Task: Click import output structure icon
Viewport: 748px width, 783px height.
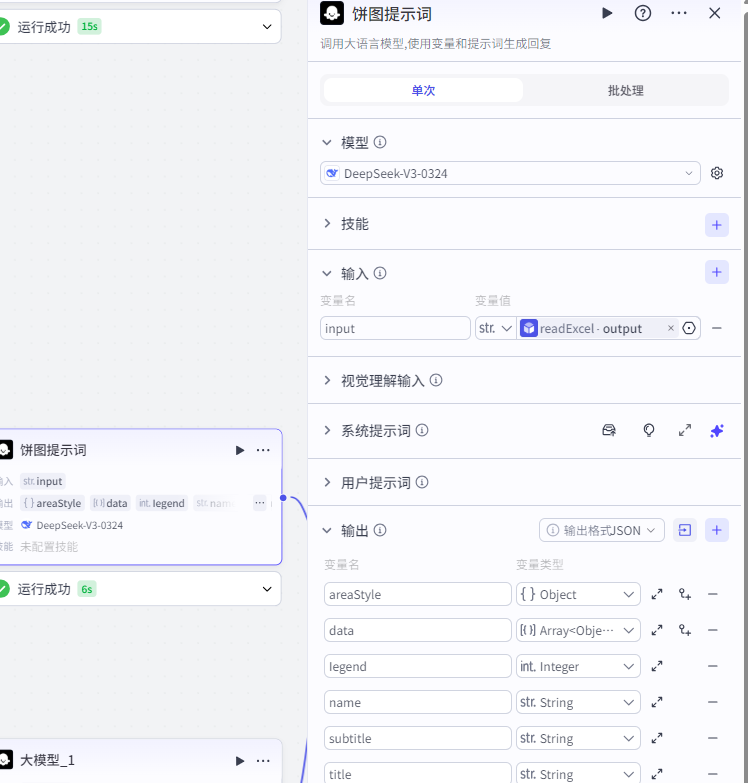Action: pos(685,530)
